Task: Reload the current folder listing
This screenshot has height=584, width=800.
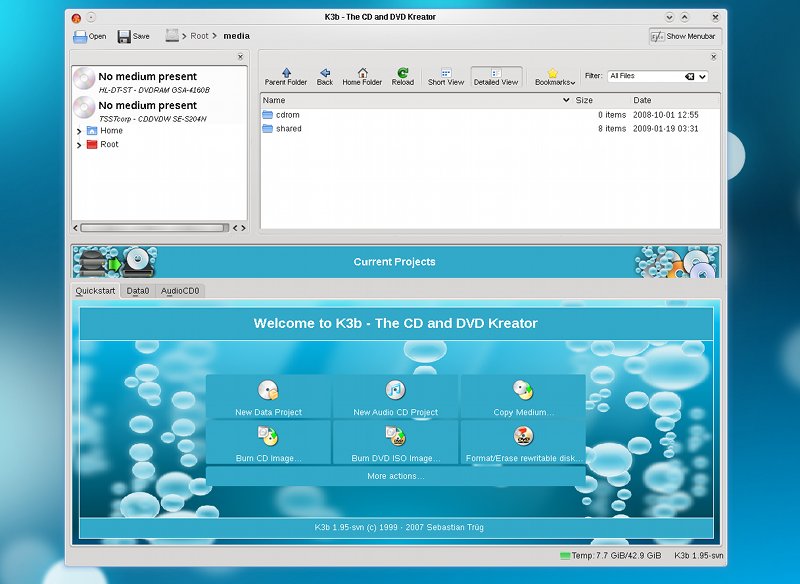Action: 403,77
